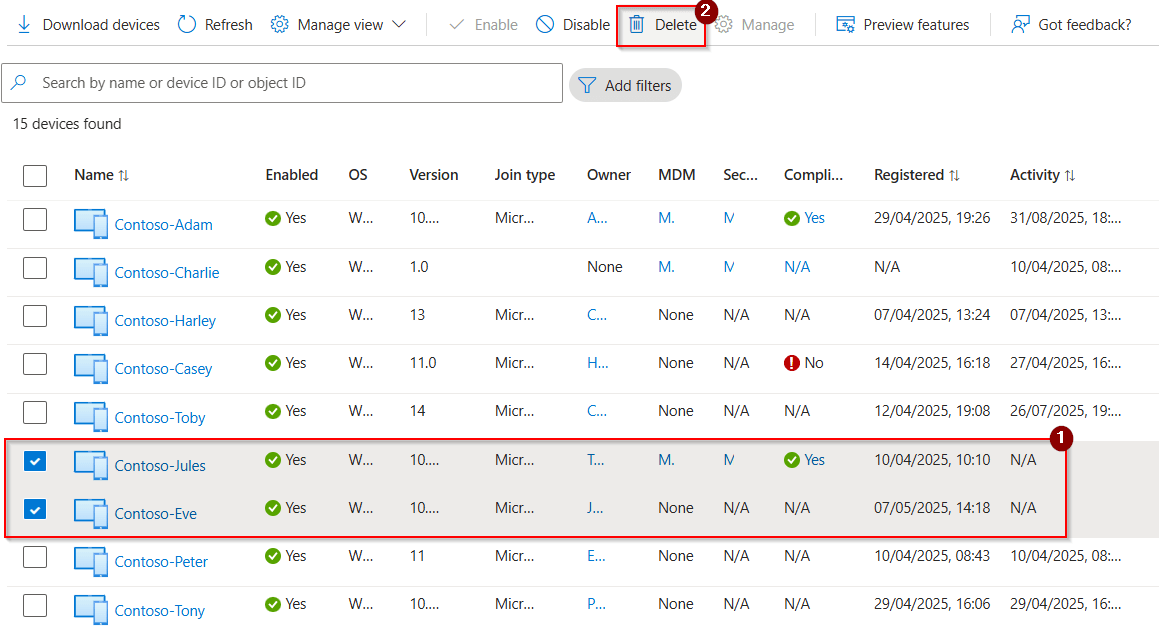Expand the Manage view dropdown chevron

(399, 24)
